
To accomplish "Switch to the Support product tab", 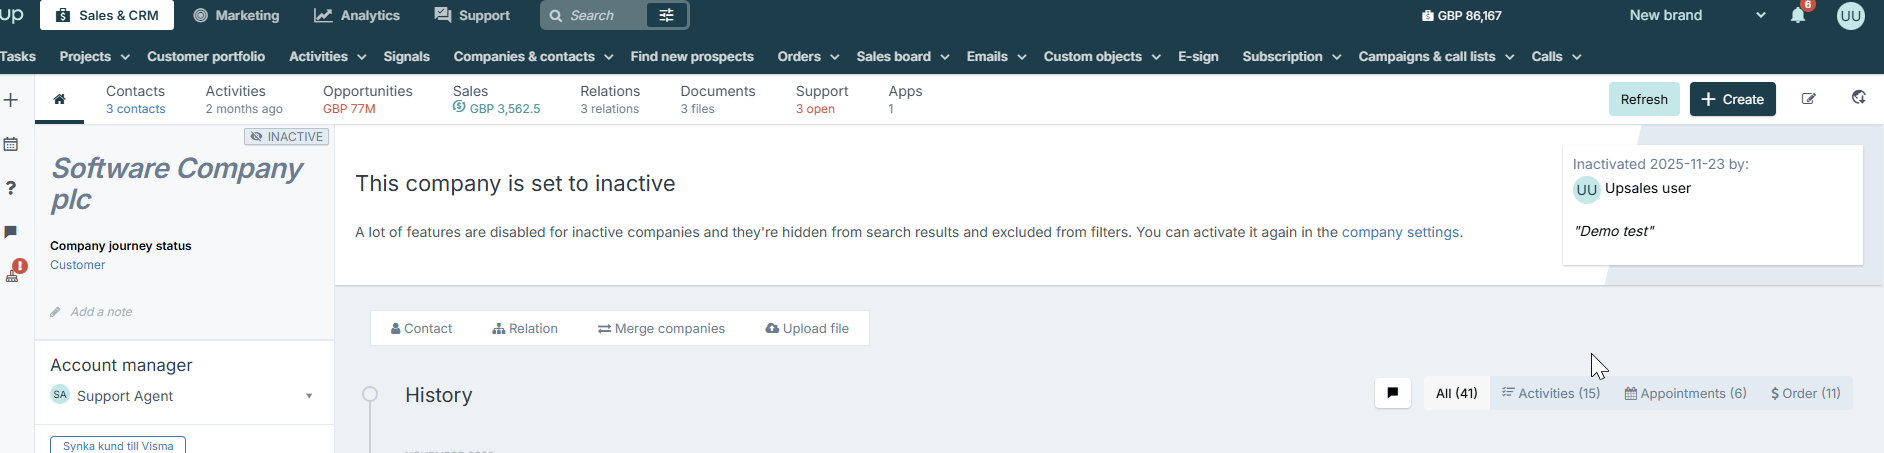I will (x=472, y=15).
